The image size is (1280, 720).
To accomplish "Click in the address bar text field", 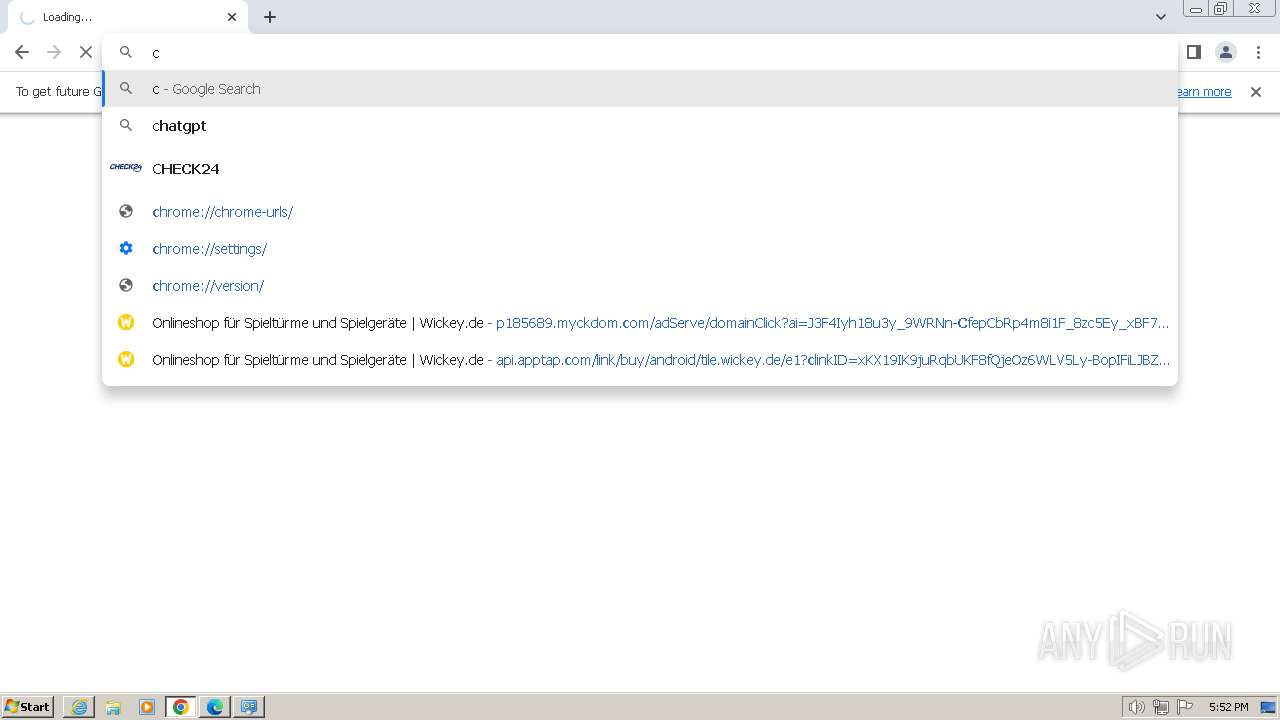I will pos(640,52).
